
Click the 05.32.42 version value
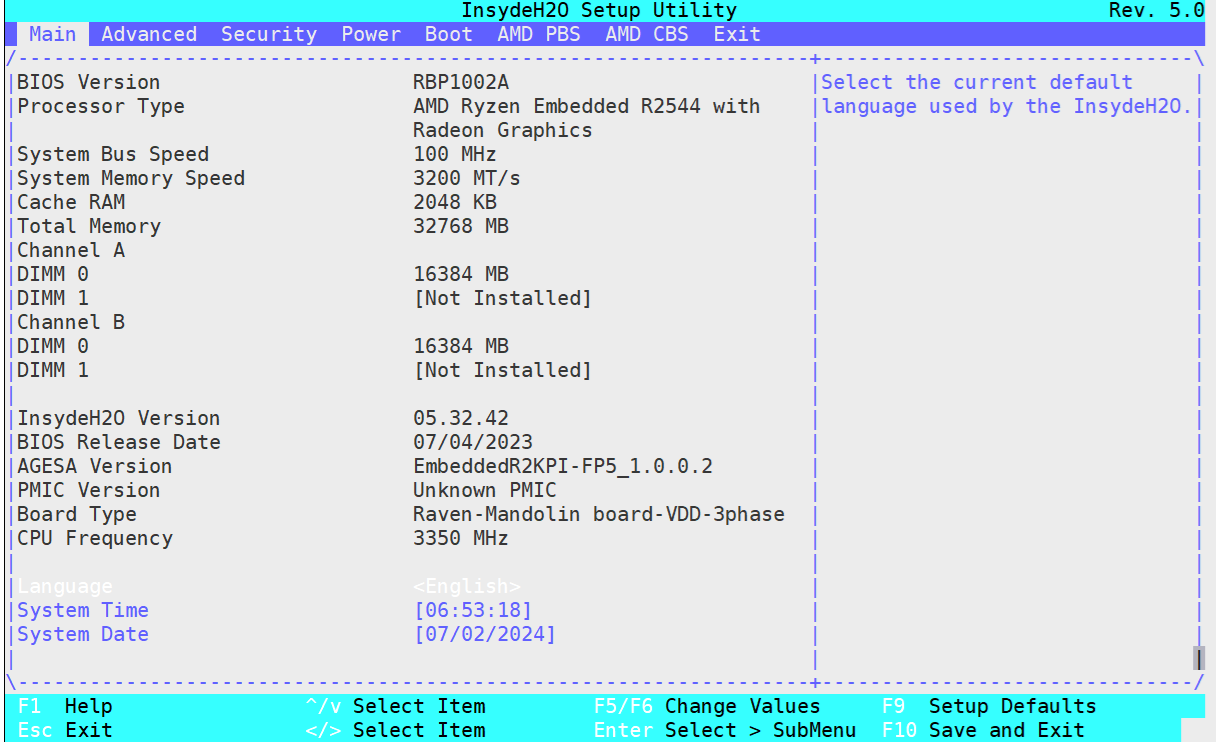pos(461,418)
